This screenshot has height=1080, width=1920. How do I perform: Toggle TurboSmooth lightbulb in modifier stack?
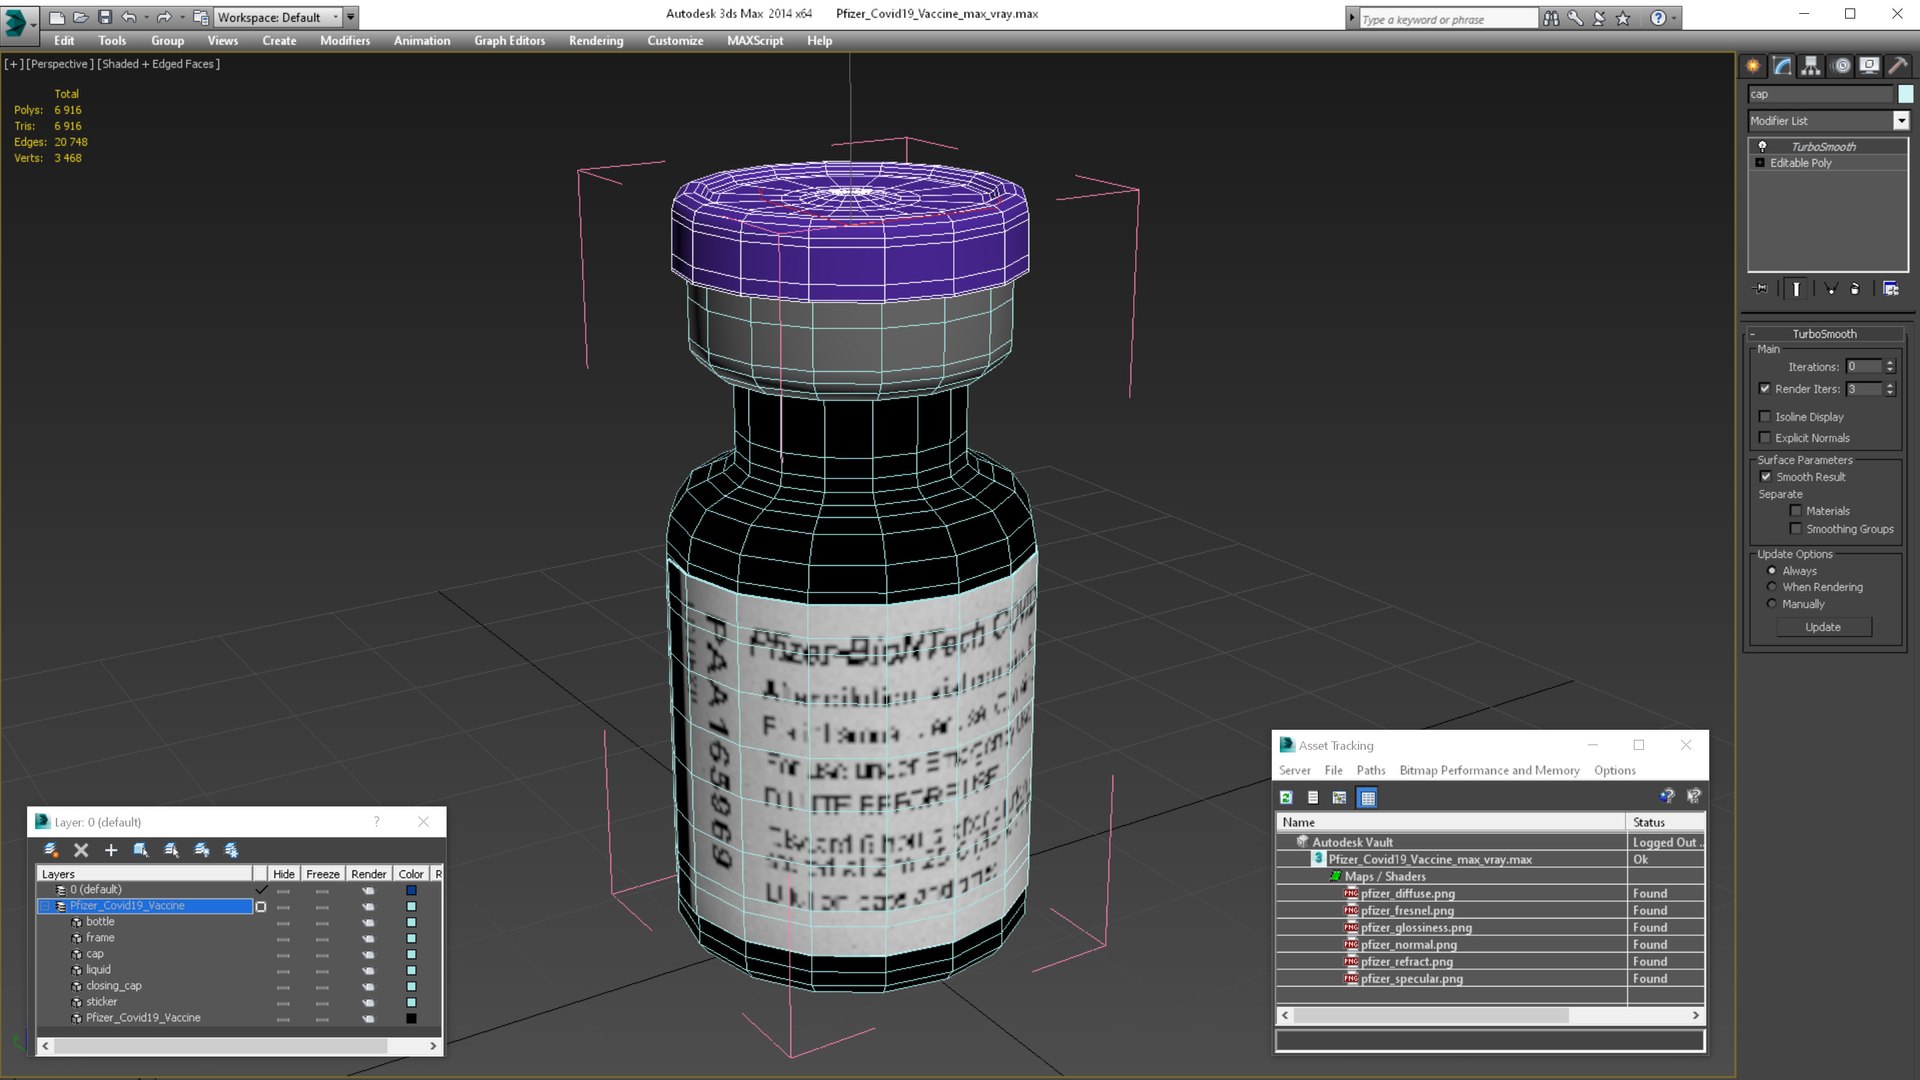click(1763, 147)
